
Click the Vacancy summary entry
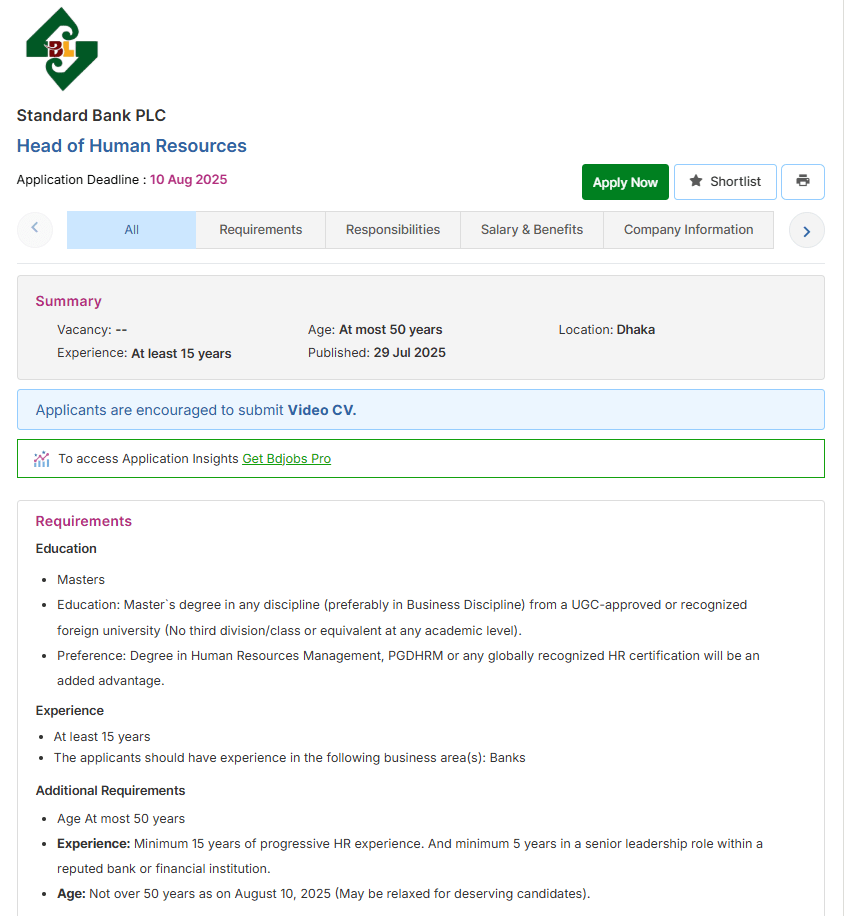pyautogui.click(x=92, y=329)
